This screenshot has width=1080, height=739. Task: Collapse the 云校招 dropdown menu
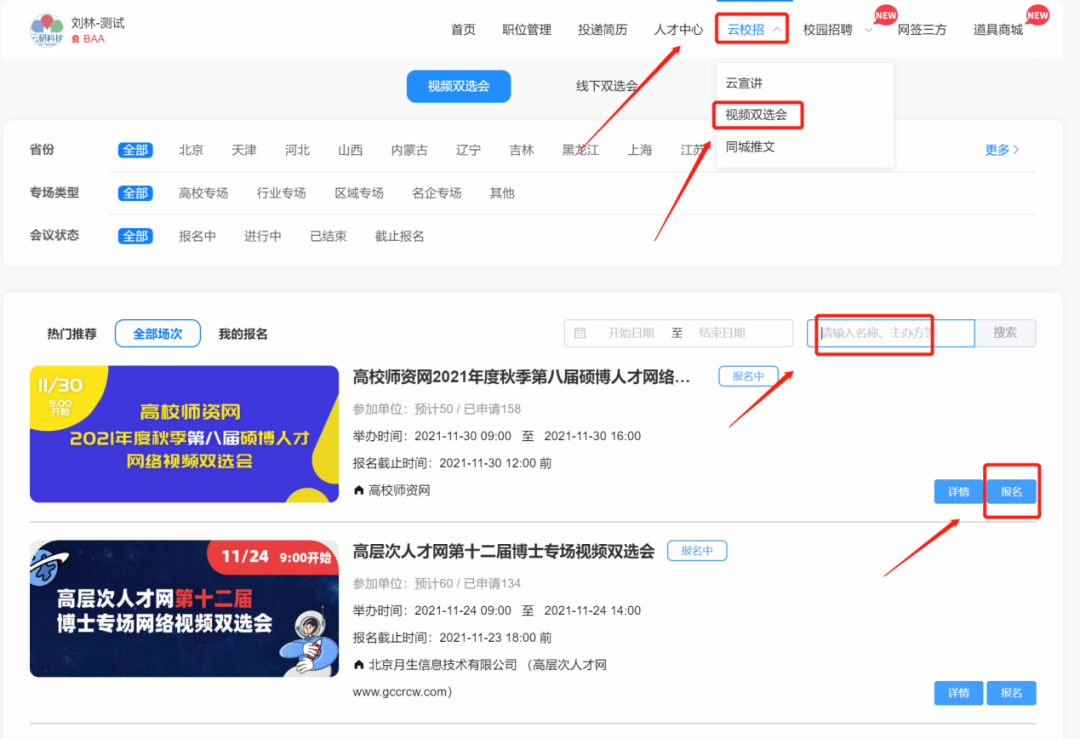coord(776,30)
